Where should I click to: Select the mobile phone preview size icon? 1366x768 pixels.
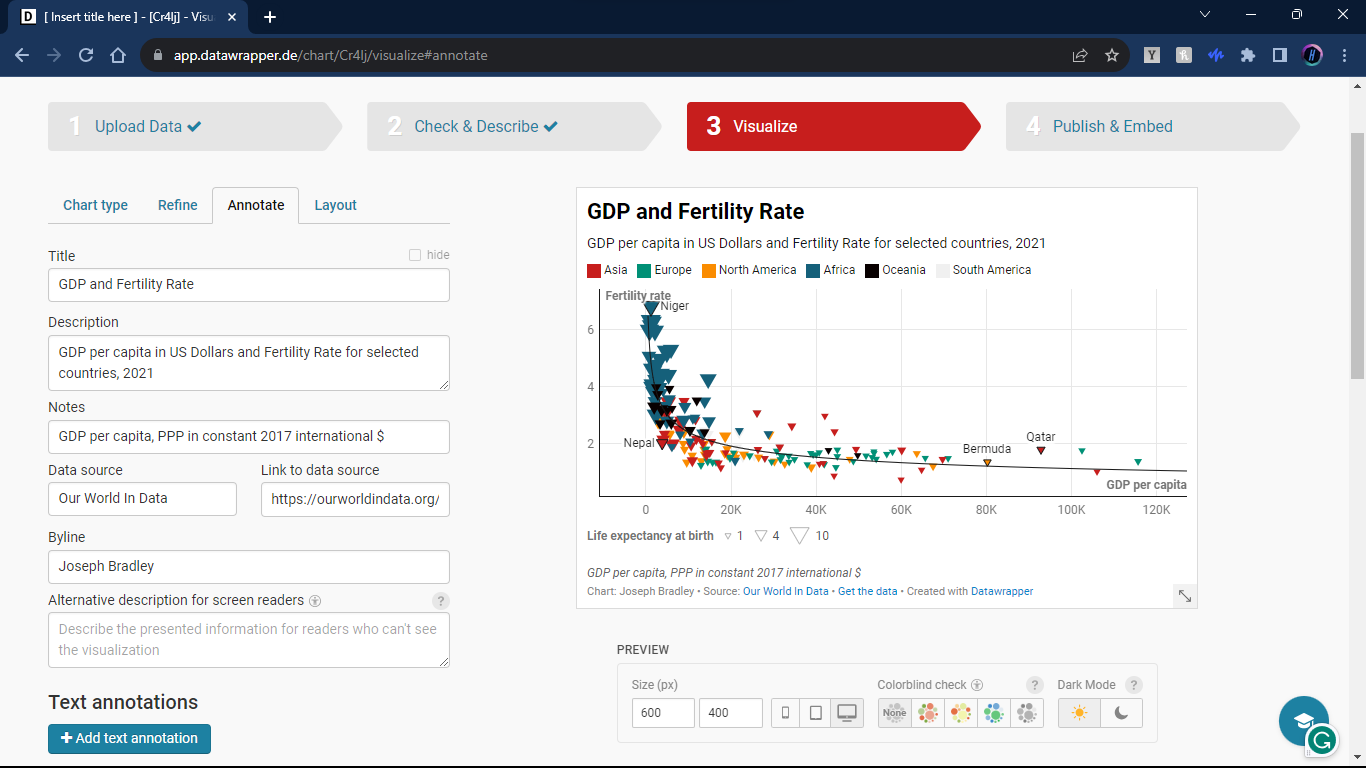(x=786, y=713)
